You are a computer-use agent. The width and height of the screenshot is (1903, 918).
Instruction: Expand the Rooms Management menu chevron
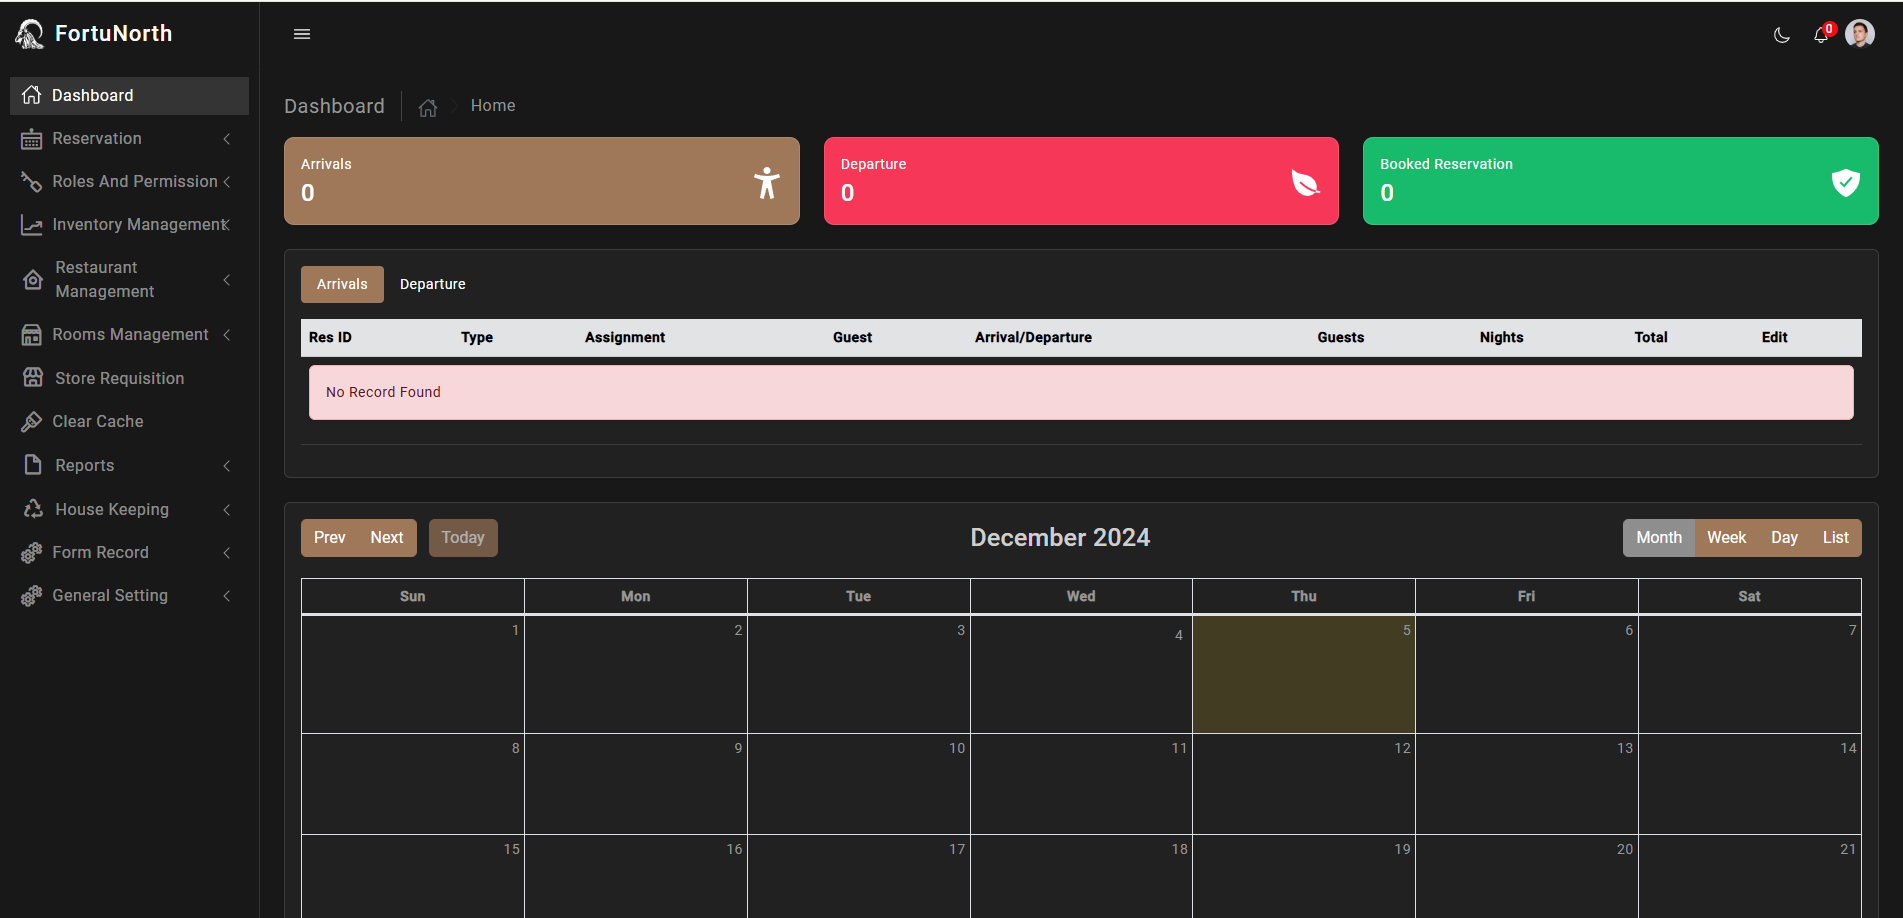coord(227,335)
